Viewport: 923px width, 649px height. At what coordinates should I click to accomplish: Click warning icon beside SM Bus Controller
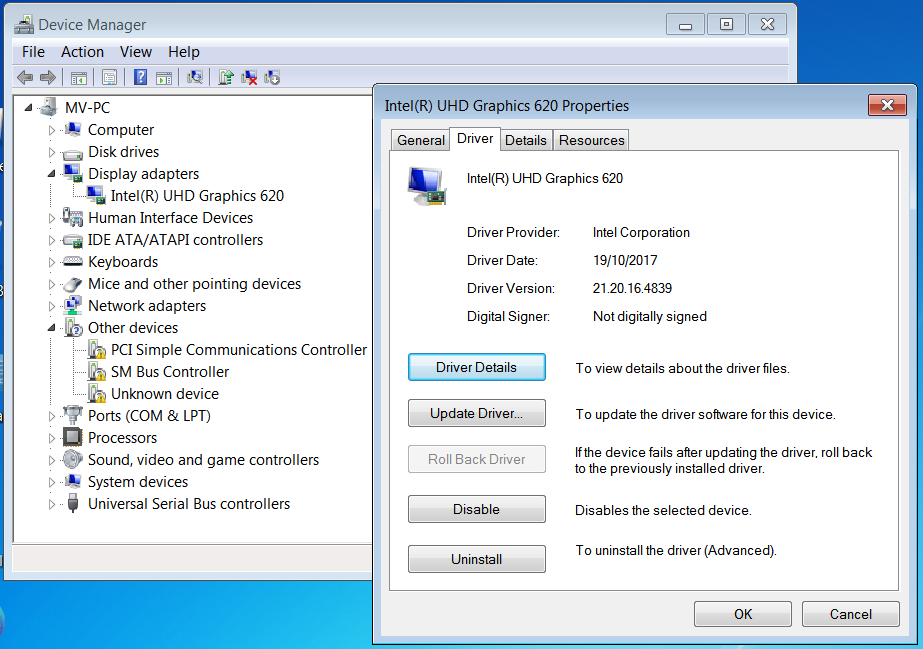tap(97, 371)
